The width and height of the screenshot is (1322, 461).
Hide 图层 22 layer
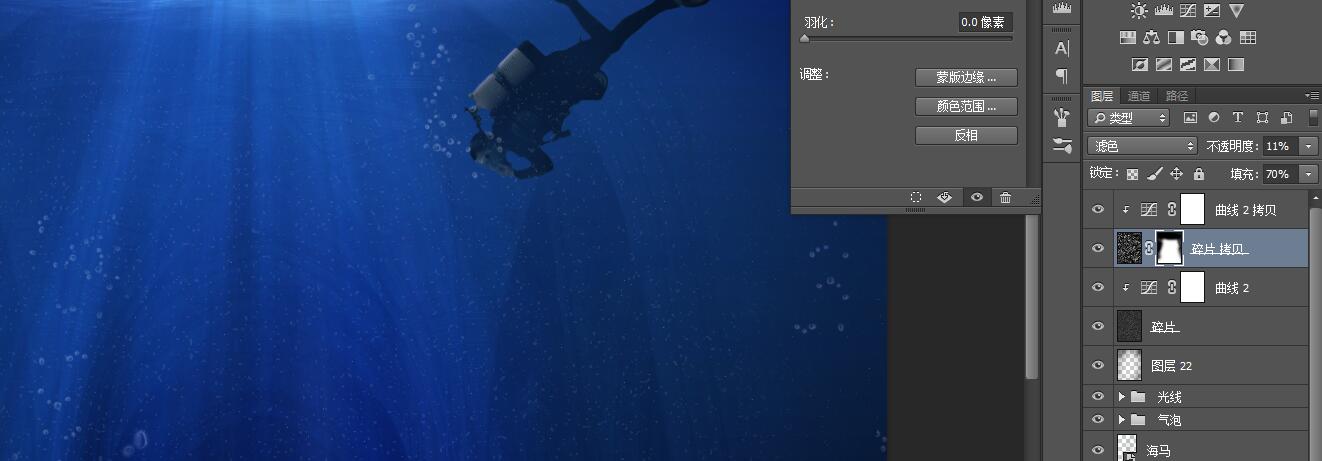tap(1098, 365)
